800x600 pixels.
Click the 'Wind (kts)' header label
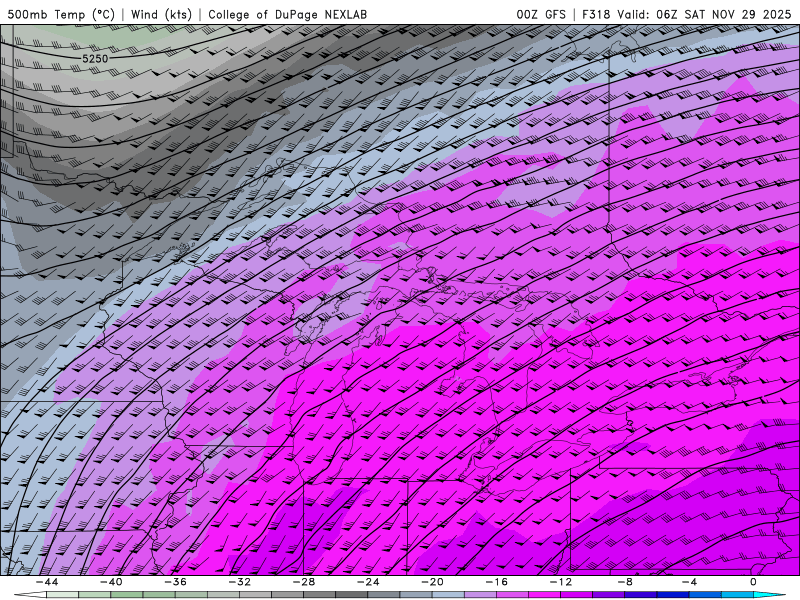[161, 14]
